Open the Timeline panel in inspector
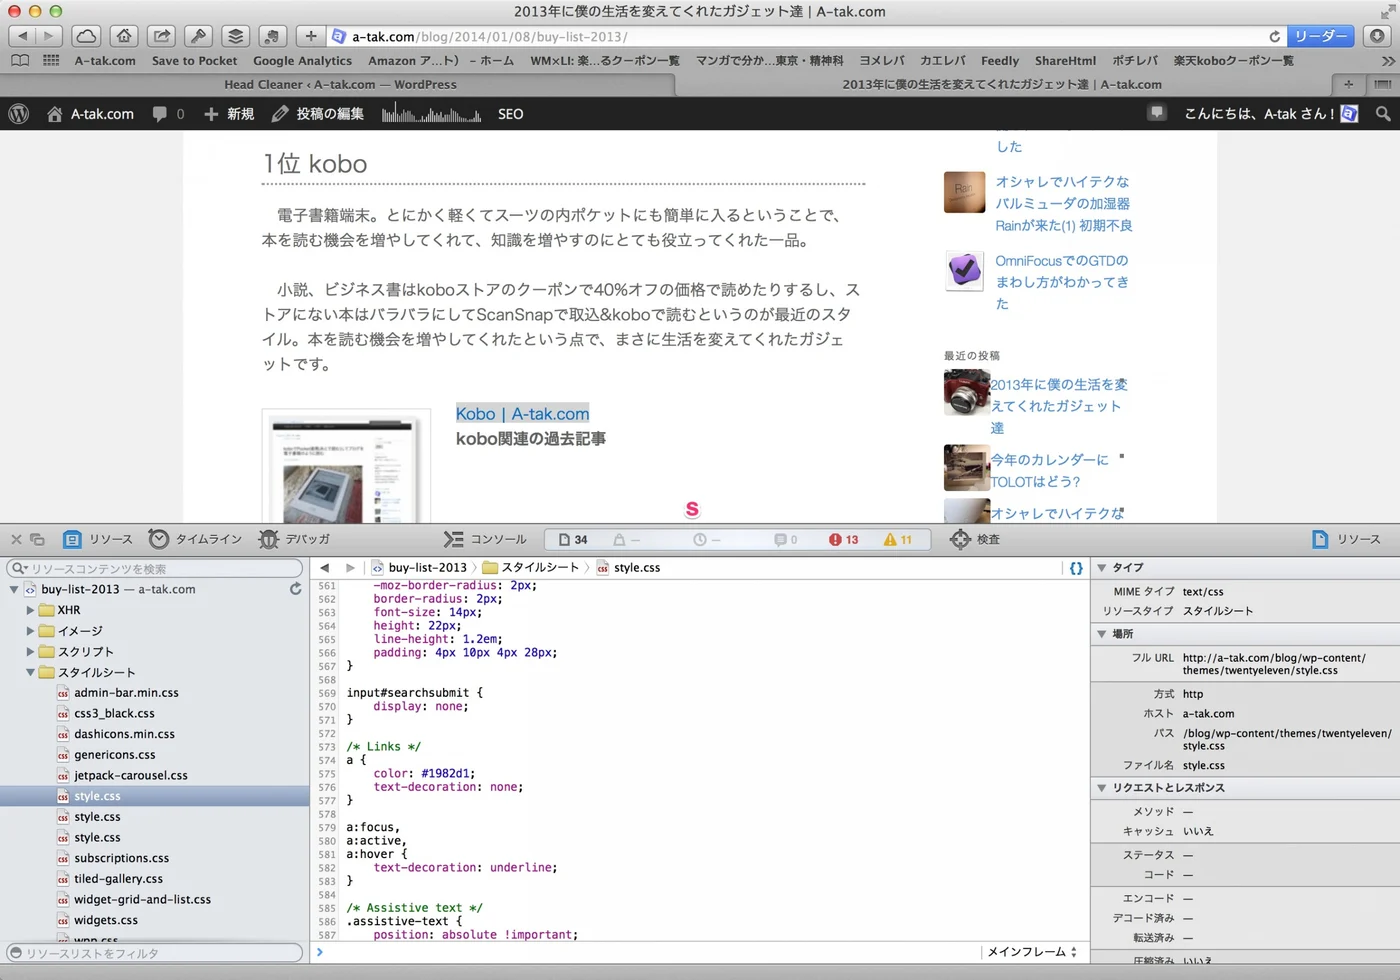This screenshot has width=1400, height=980. pos(195,539)
